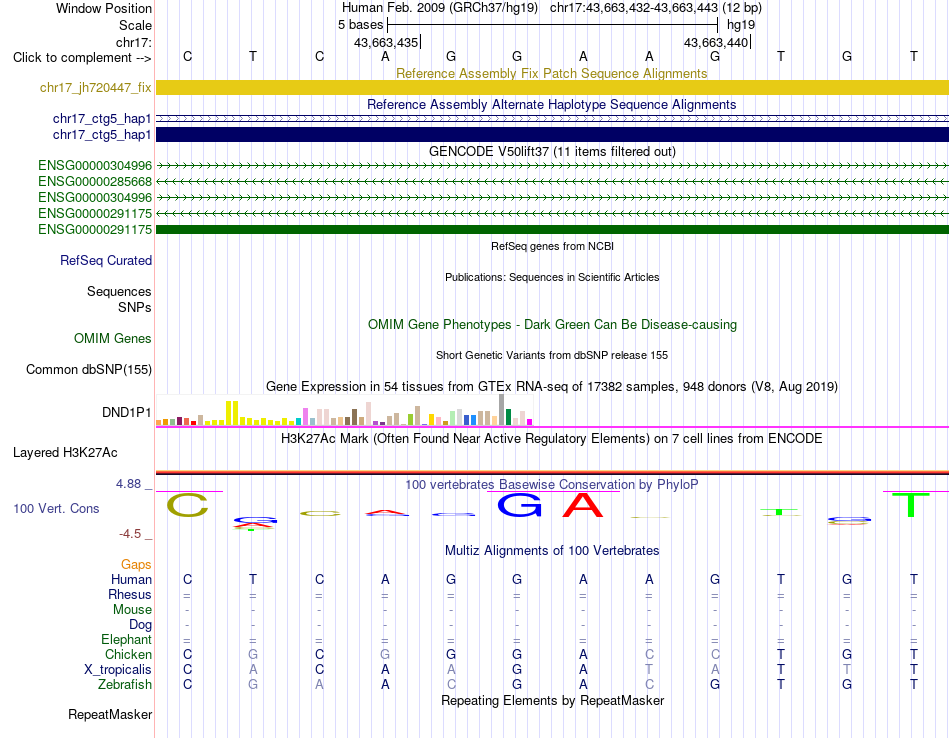Select the solid green ENSG00000291175 gene bar
950x738 pixels.
[552, 230]
